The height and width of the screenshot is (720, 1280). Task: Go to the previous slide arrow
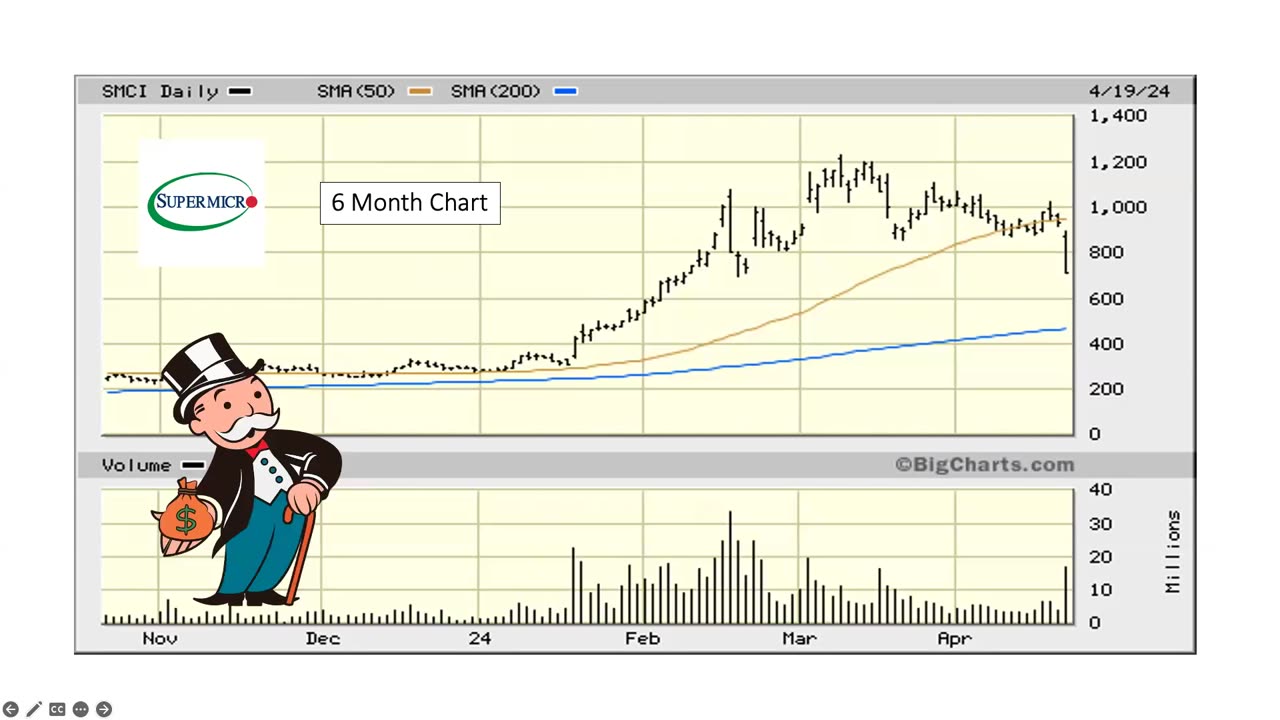click(x=11, y=709)
